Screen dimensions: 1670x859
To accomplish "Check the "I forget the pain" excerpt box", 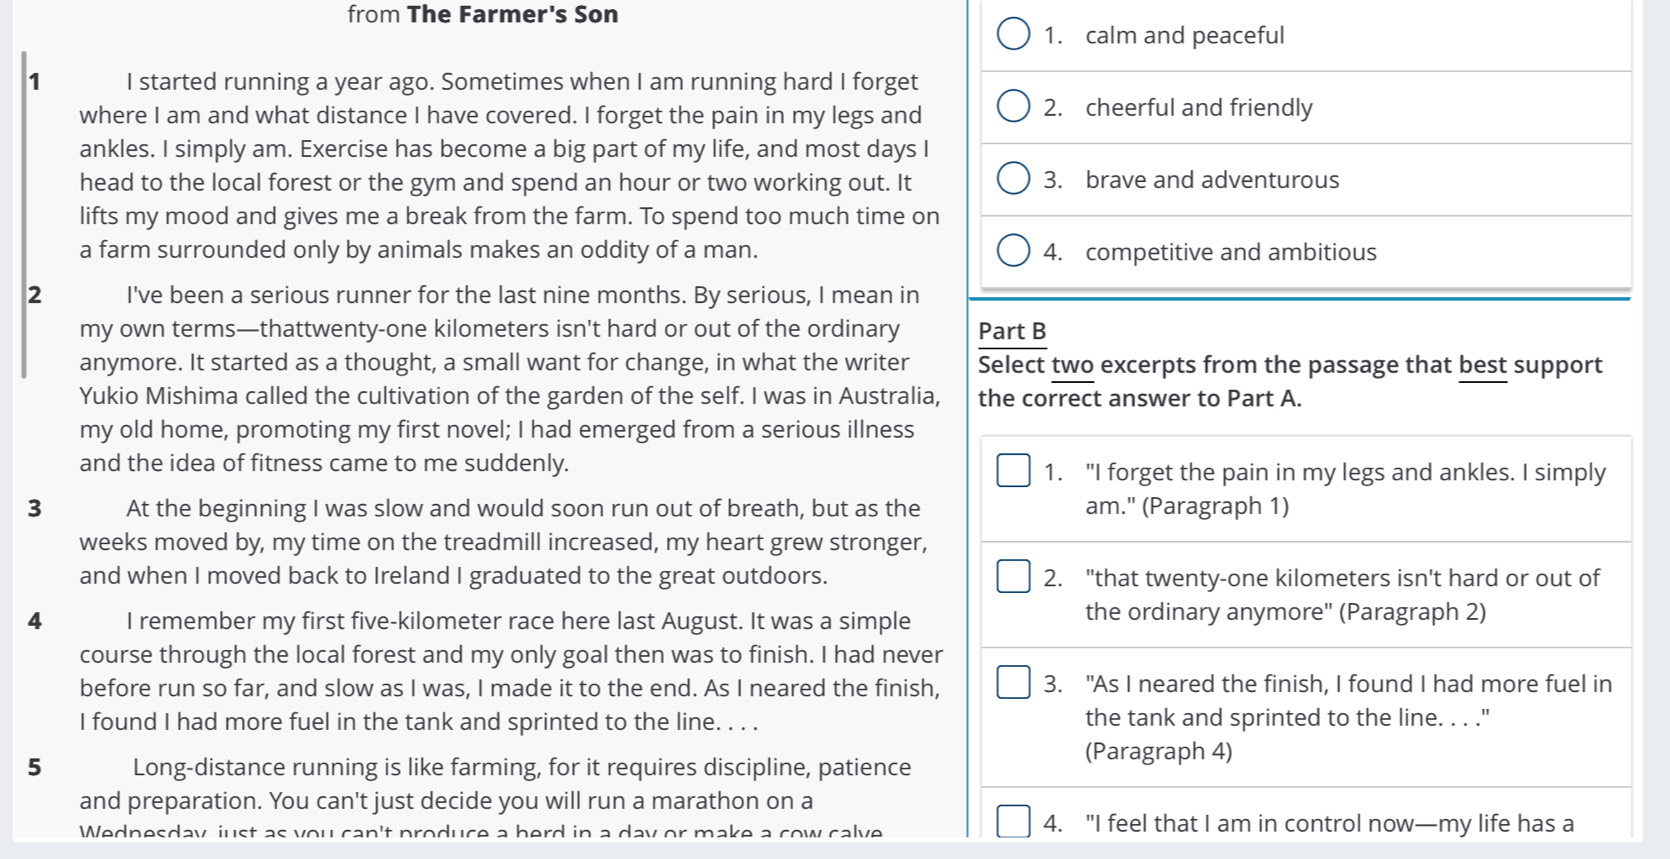I will point(1013,470).
